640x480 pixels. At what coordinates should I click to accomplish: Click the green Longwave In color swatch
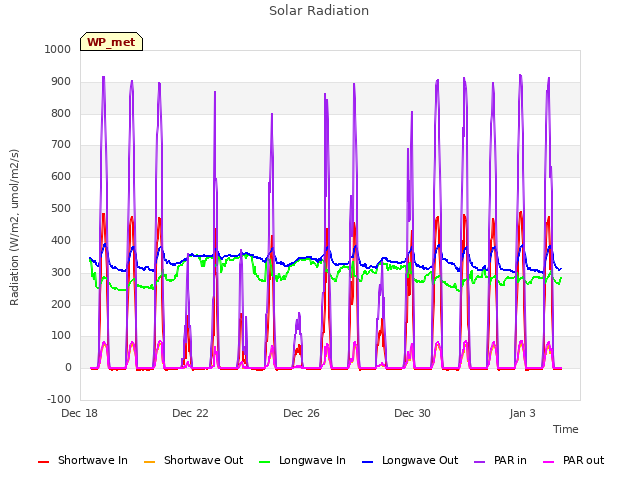[x=265, y=462]
